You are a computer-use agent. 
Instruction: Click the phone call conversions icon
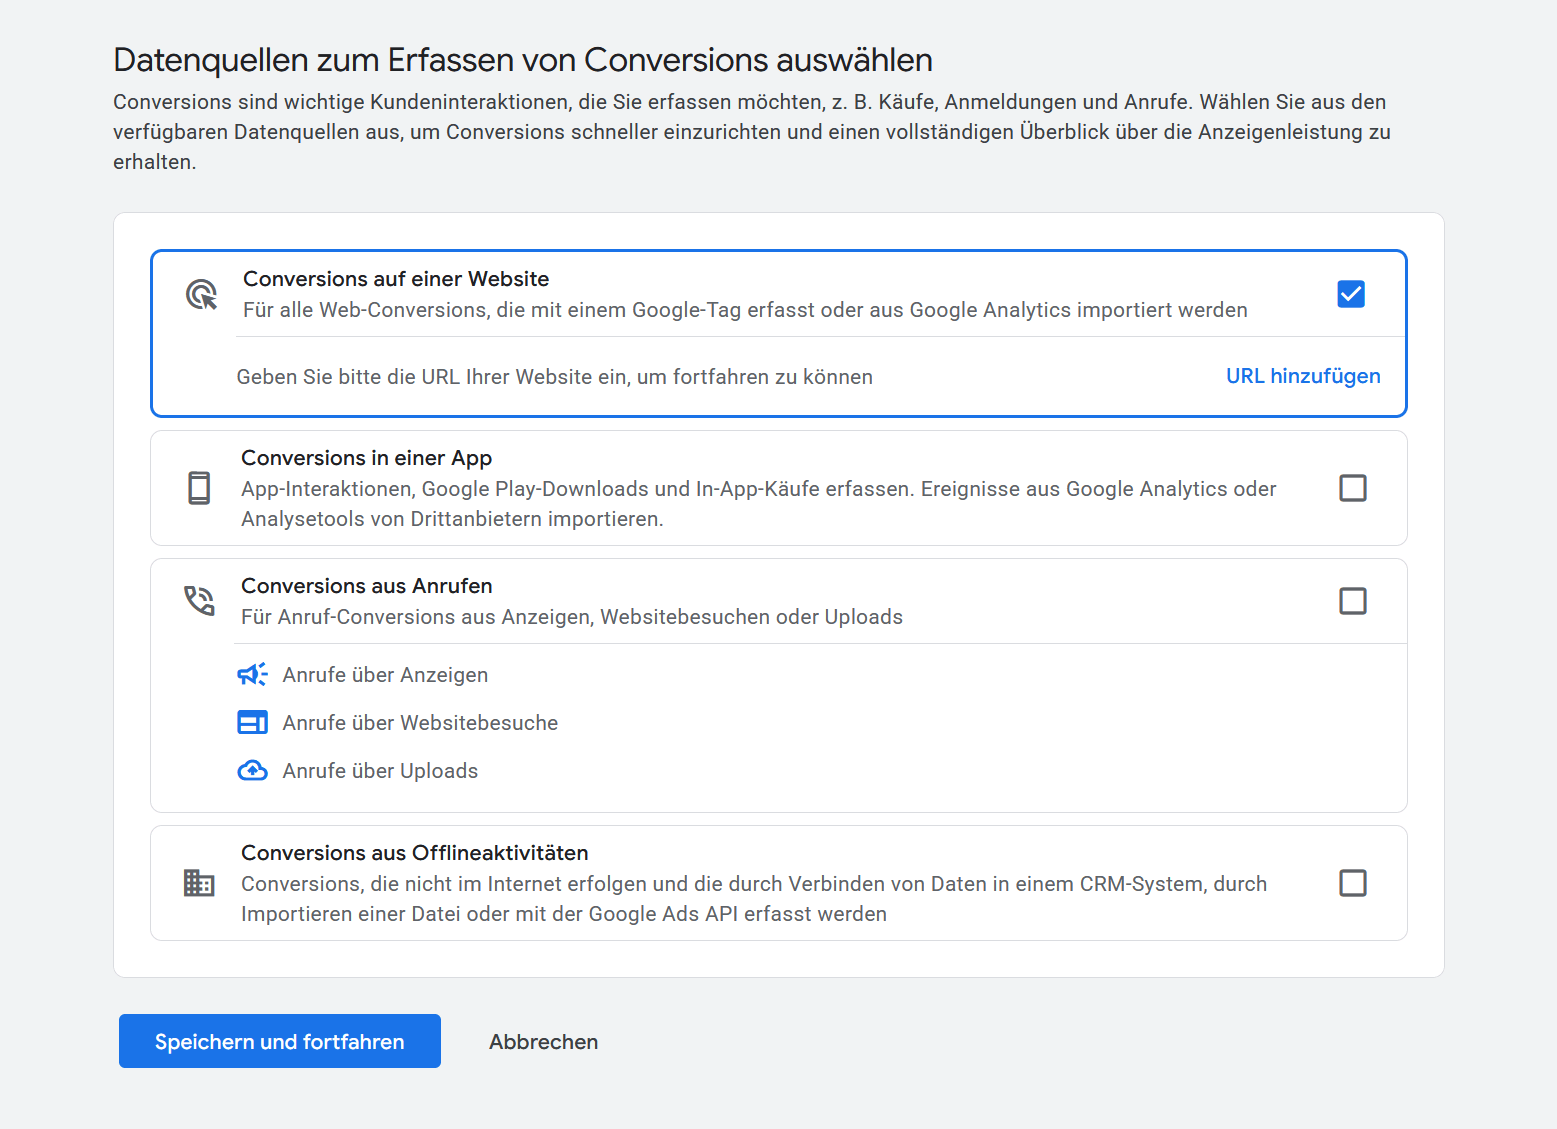coord(199,601)
